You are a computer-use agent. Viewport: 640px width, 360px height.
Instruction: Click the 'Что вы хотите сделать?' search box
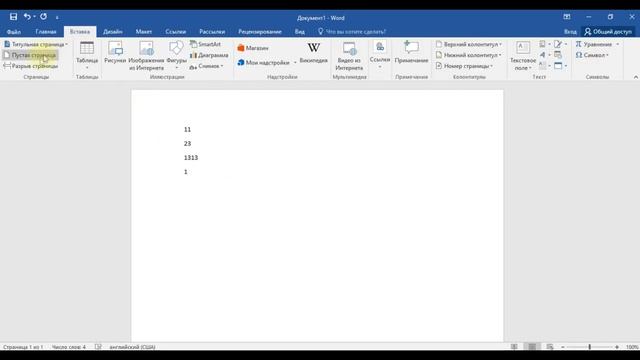click(352, 31)
